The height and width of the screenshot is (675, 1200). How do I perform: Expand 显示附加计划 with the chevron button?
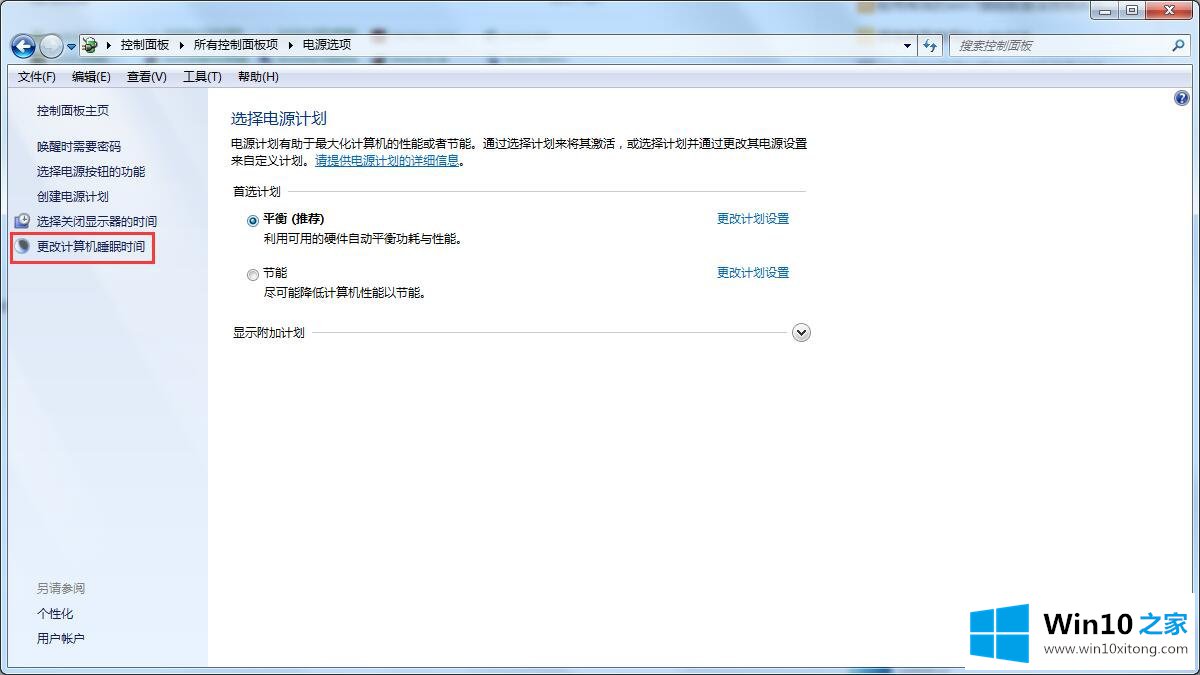coord(800,333)
